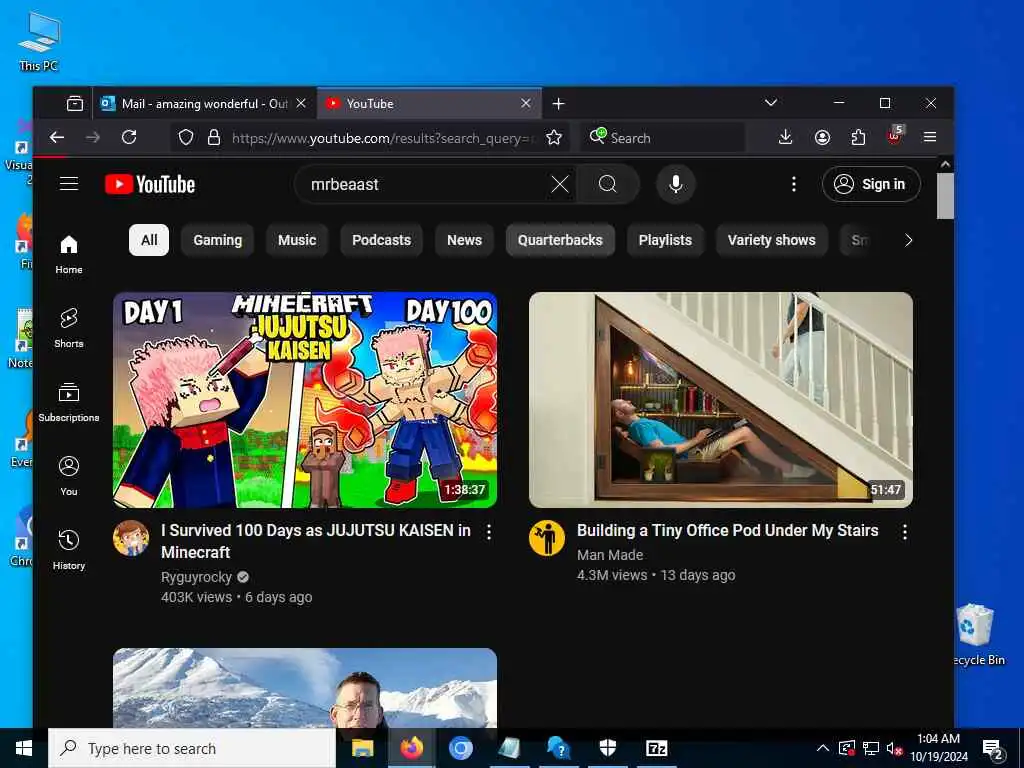
Task: Click Firefox toolbar Search field
Action: [663, 137]
